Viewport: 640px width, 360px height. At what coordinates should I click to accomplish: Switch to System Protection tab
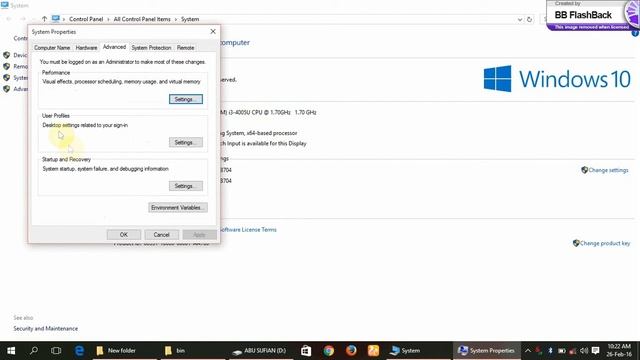point(151,48)
